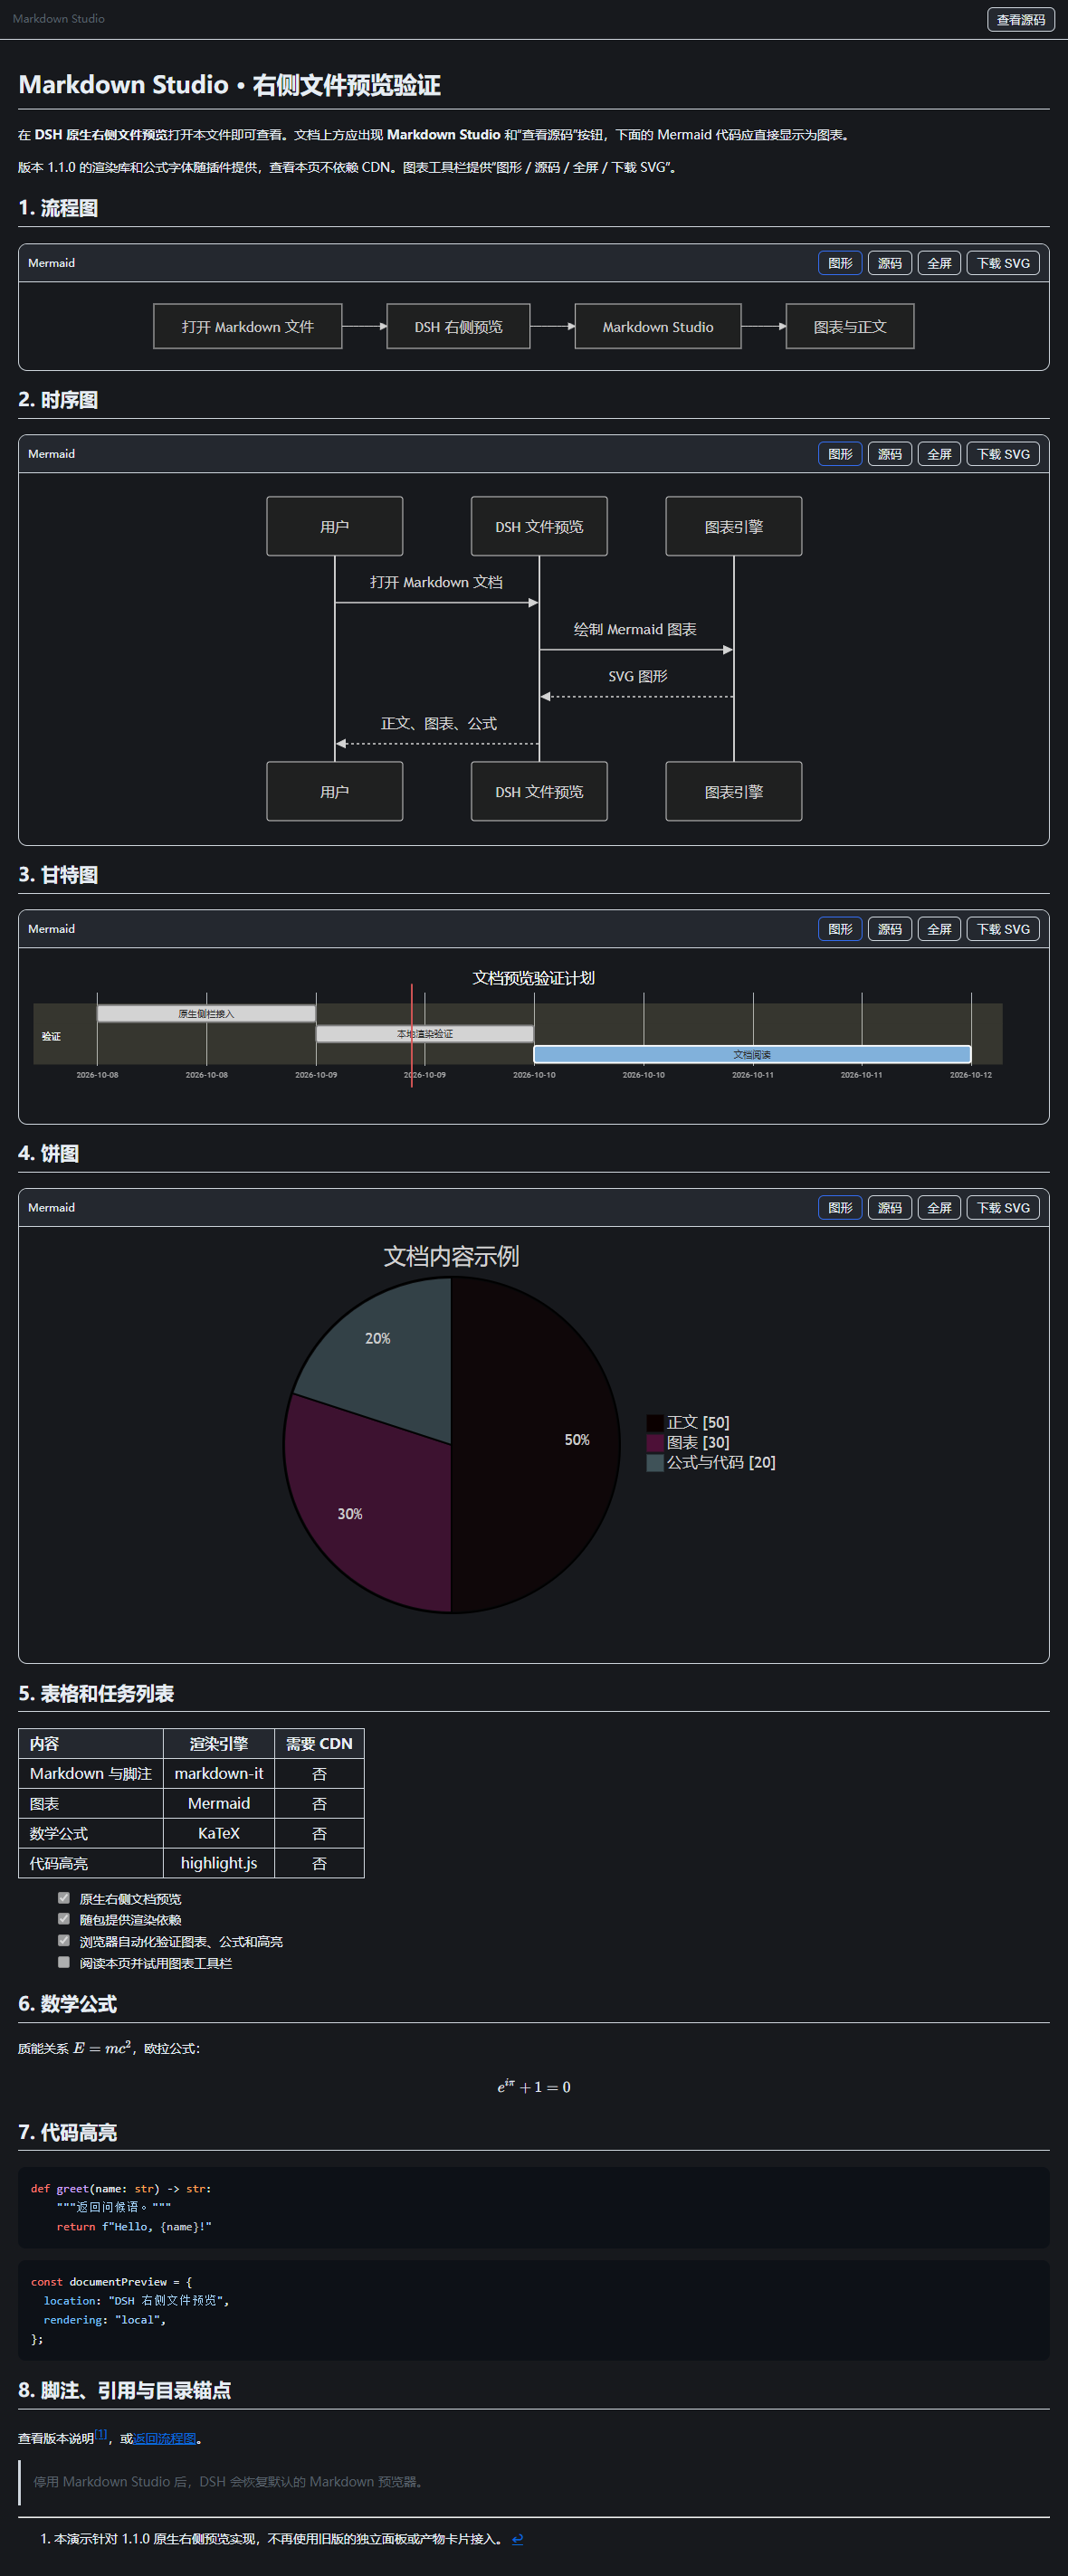Screen dimensions: 1068x2576
Task: Select 图形 tab in the Gantt chart toolbar
Action: click(840, 929)
